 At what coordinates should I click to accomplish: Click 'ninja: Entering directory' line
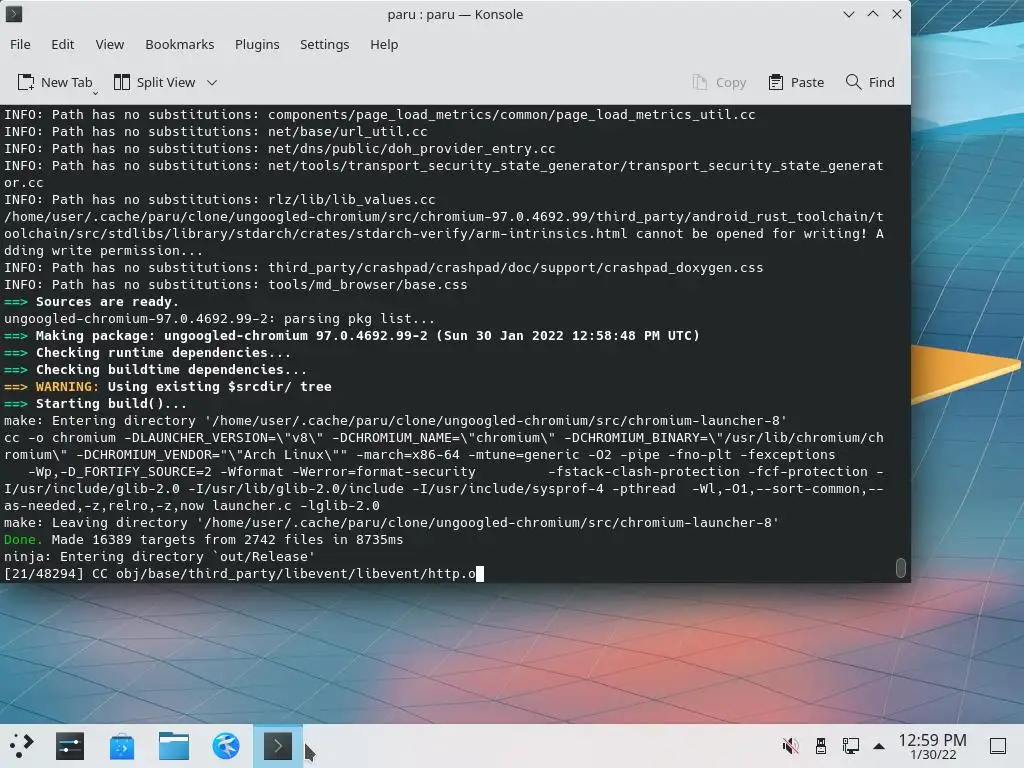pos(159,556)
